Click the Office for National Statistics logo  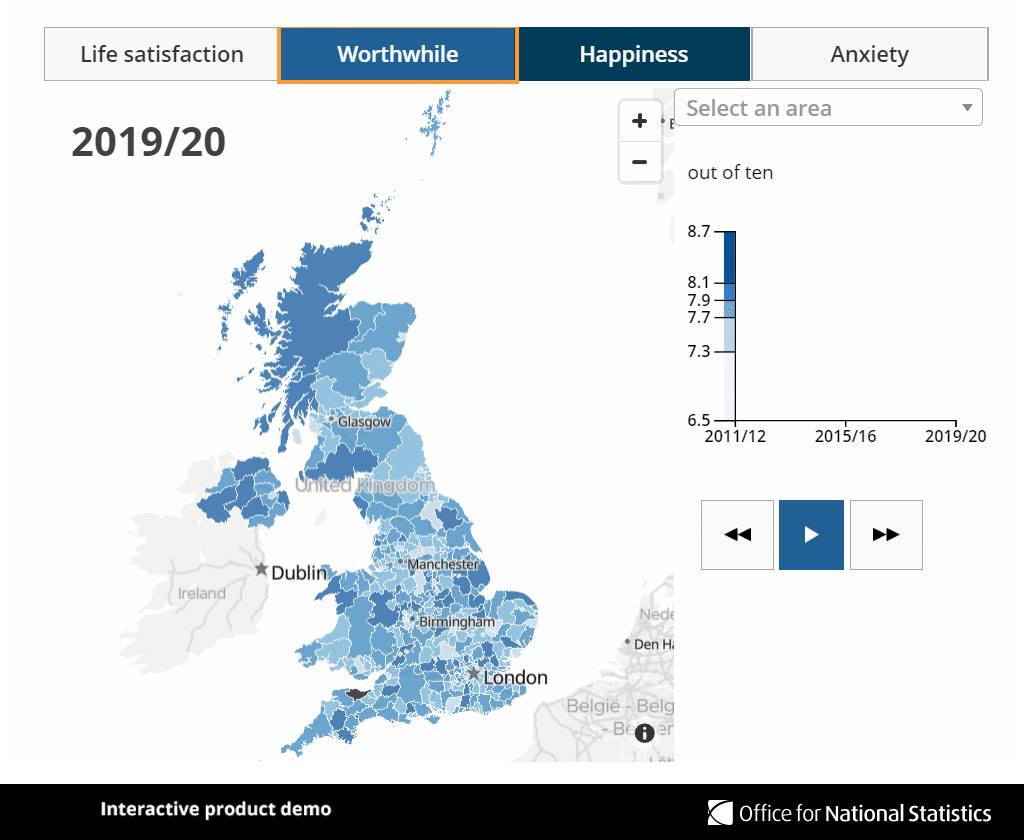(849, 813)
